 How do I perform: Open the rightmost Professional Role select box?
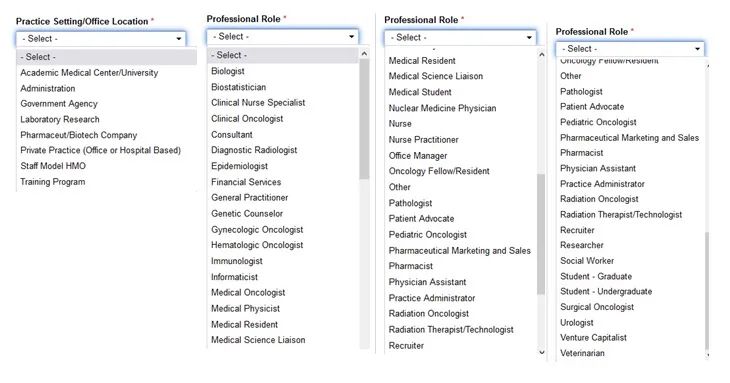pyautogui.click(x=629, y=48)
